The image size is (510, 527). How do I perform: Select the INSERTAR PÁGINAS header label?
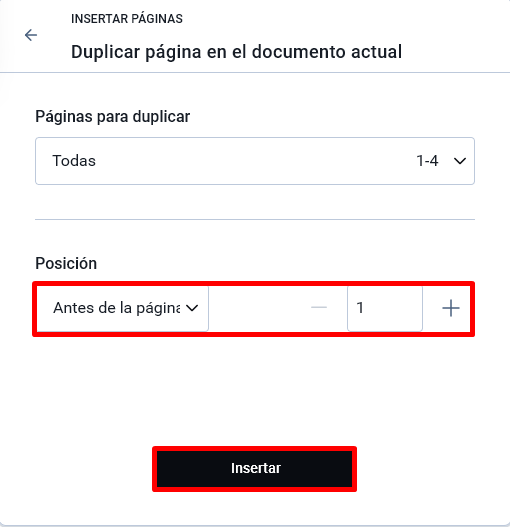click(127, 19)
